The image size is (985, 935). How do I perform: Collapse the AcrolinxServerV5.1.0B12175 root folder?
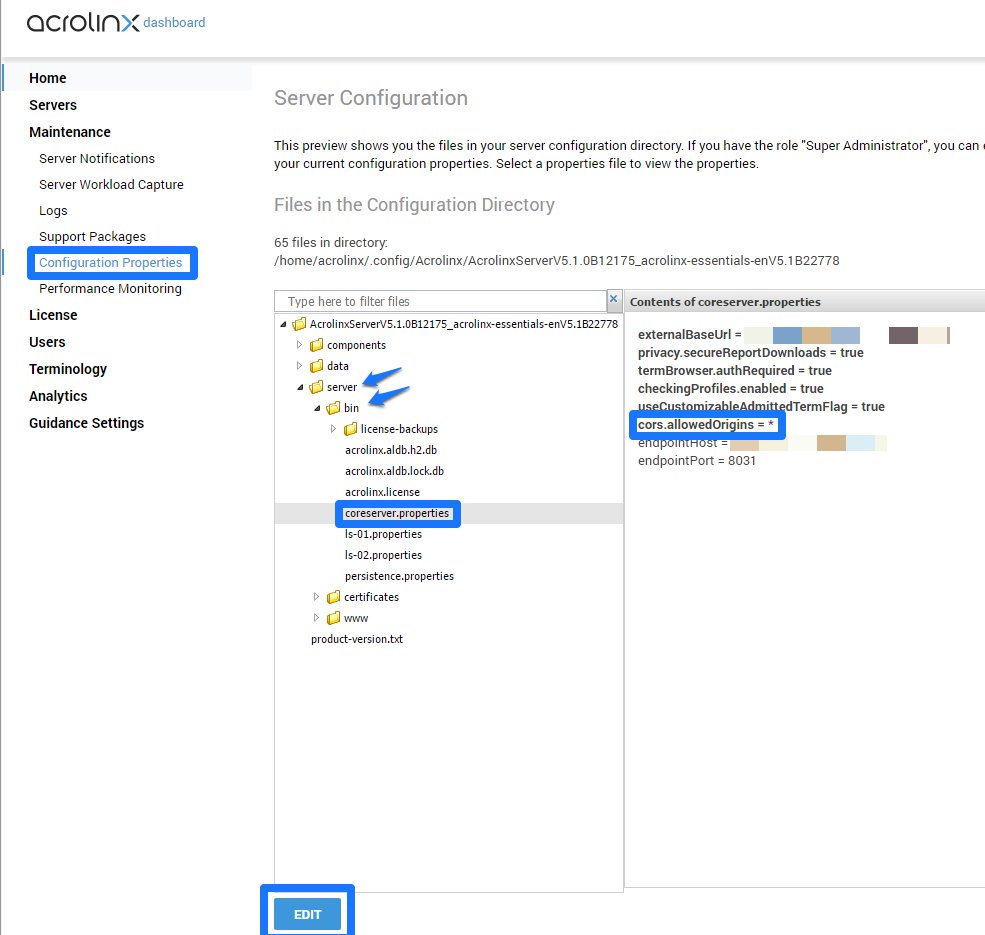(283, 324)
